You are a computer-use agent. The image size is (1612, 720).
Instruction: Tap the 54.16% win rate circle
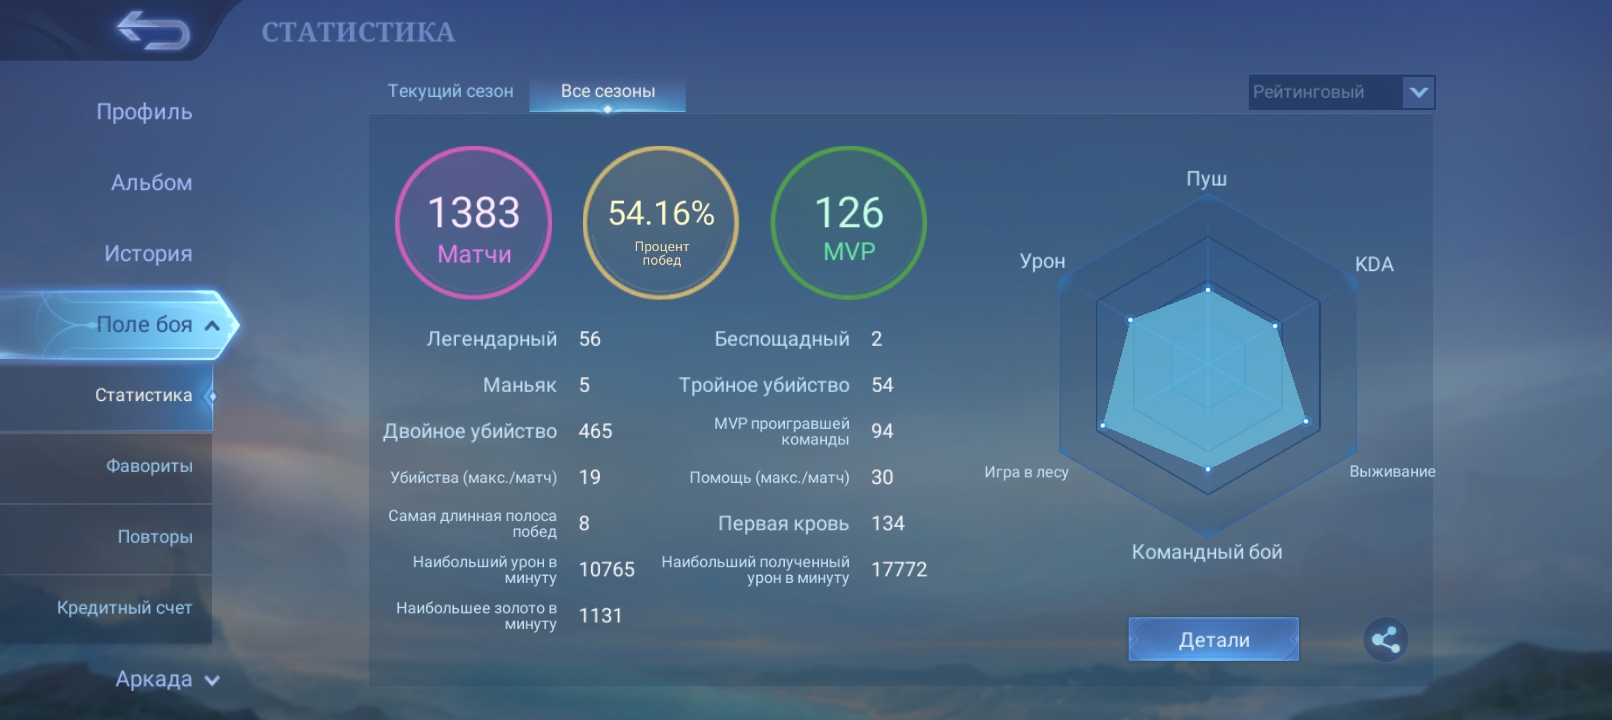click(x=661, y=223)
